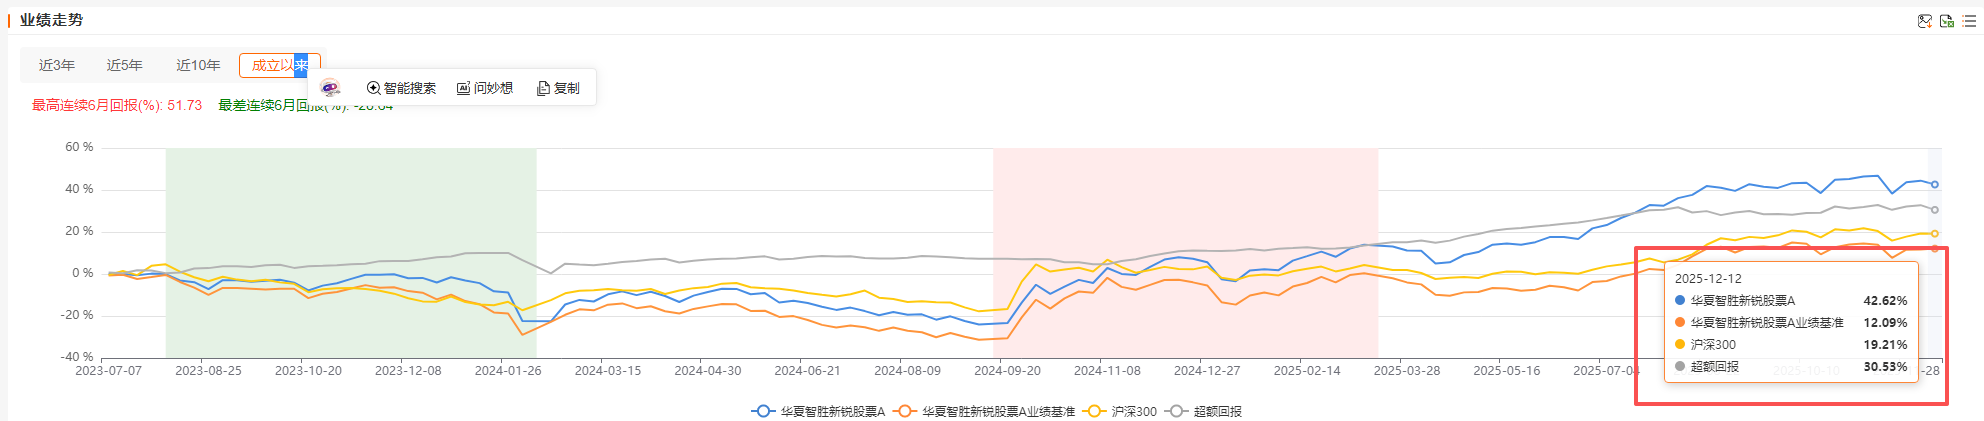Select the 近5年 period tab

click(125, 65)
